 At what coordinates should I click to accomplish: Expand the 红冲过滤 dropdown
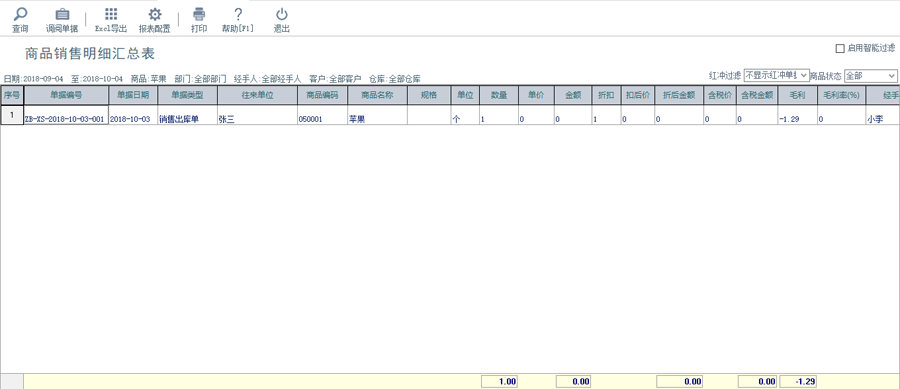point(776,75)
